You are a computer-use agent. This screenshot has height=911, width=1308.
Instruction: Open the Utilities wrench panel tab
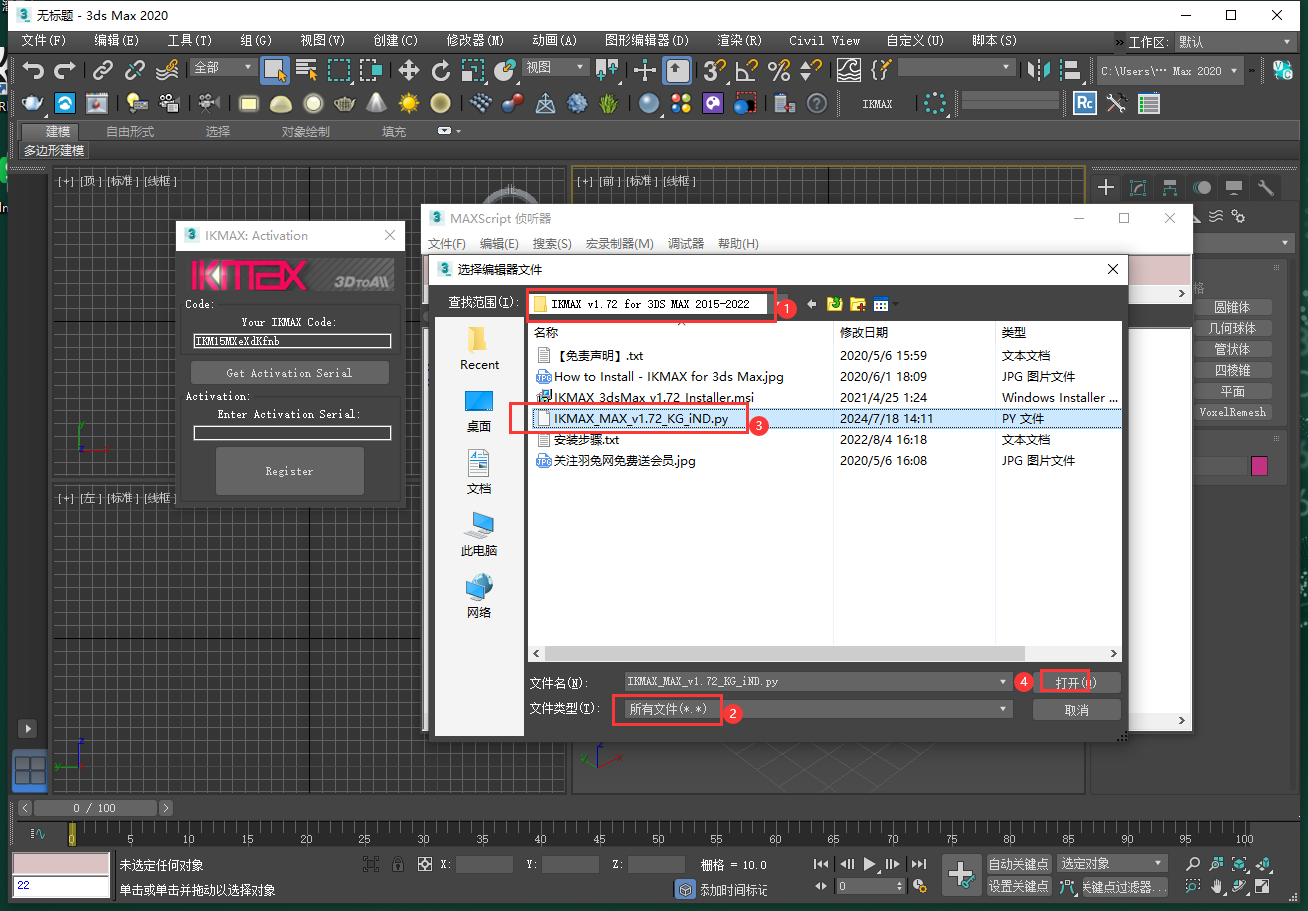coord(1266,187)
